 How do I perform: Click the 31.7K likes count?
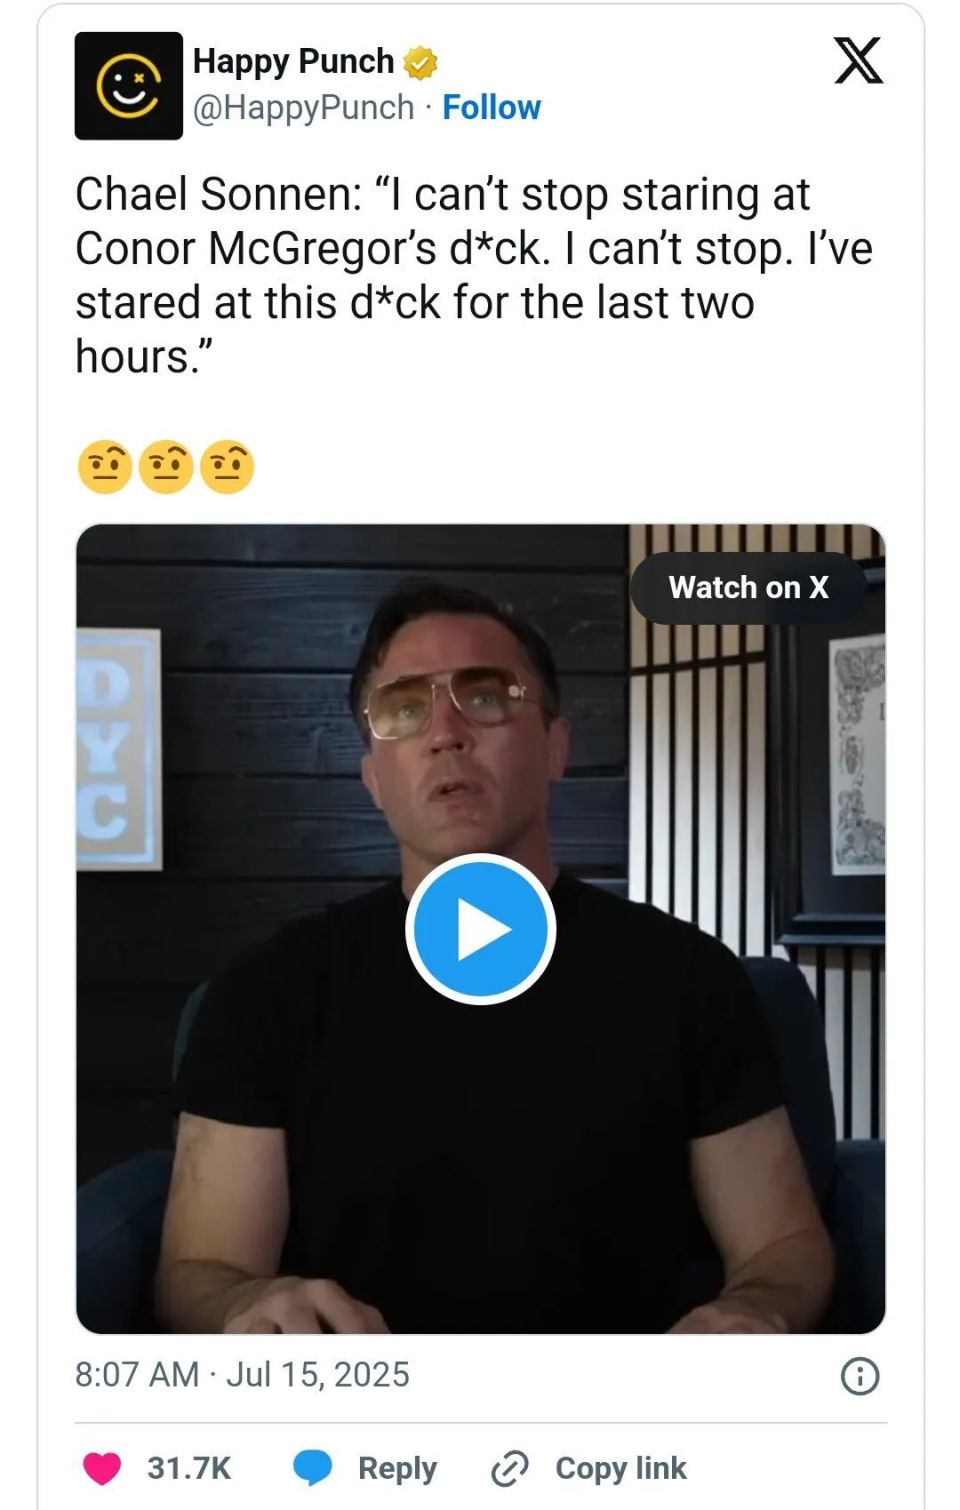click(189, 1468)
